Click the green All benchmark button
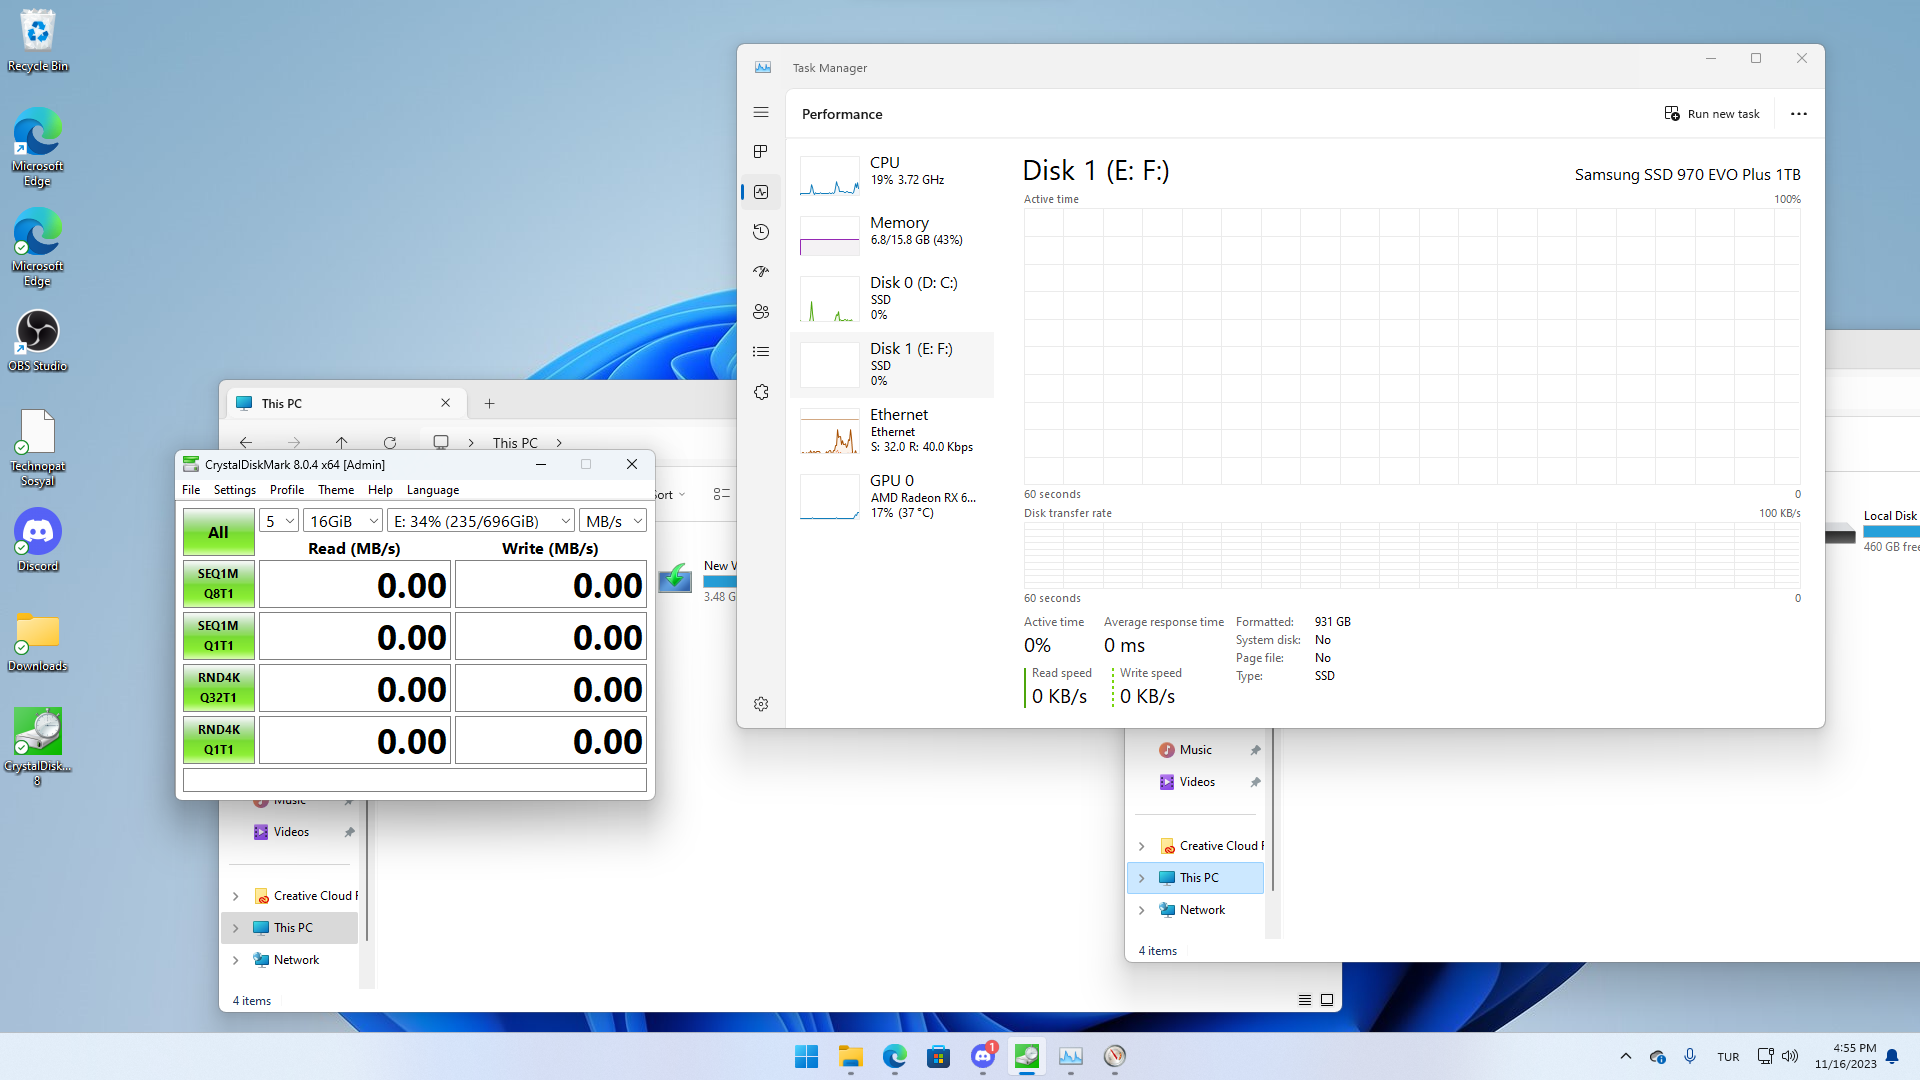The image size is (1920, 1080). [218, 533]
